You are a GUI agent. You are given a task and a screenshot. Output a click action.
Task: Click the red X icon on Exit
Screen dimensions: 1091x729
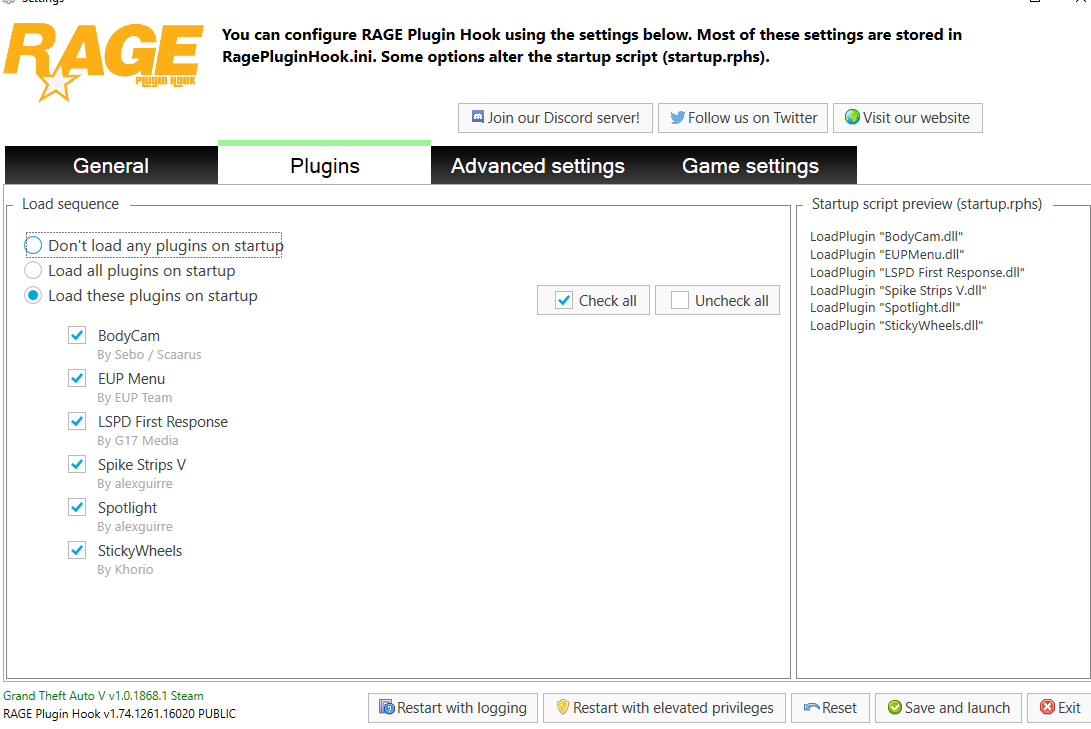click(x=1047, y=707)
